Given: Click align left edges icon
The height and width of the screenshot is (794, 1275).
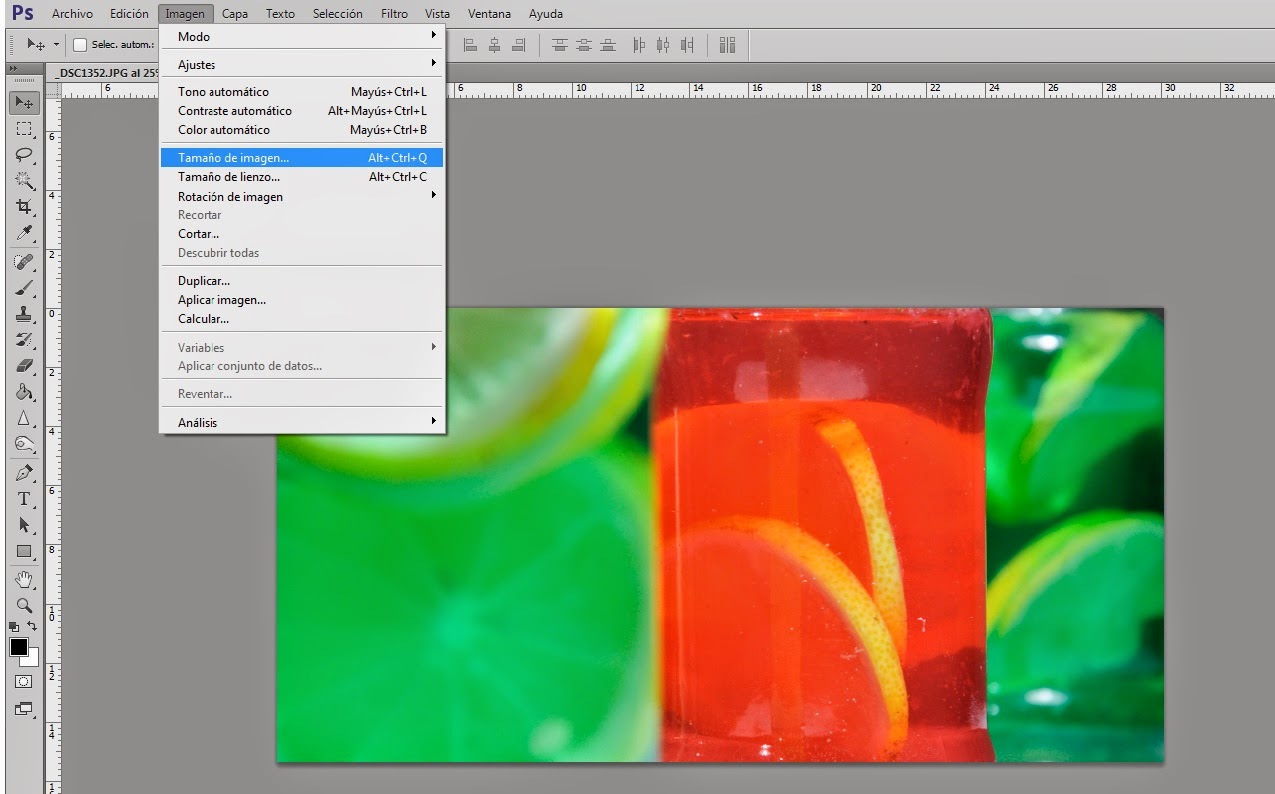Looking at the screenshot, I should coord(469,44).
